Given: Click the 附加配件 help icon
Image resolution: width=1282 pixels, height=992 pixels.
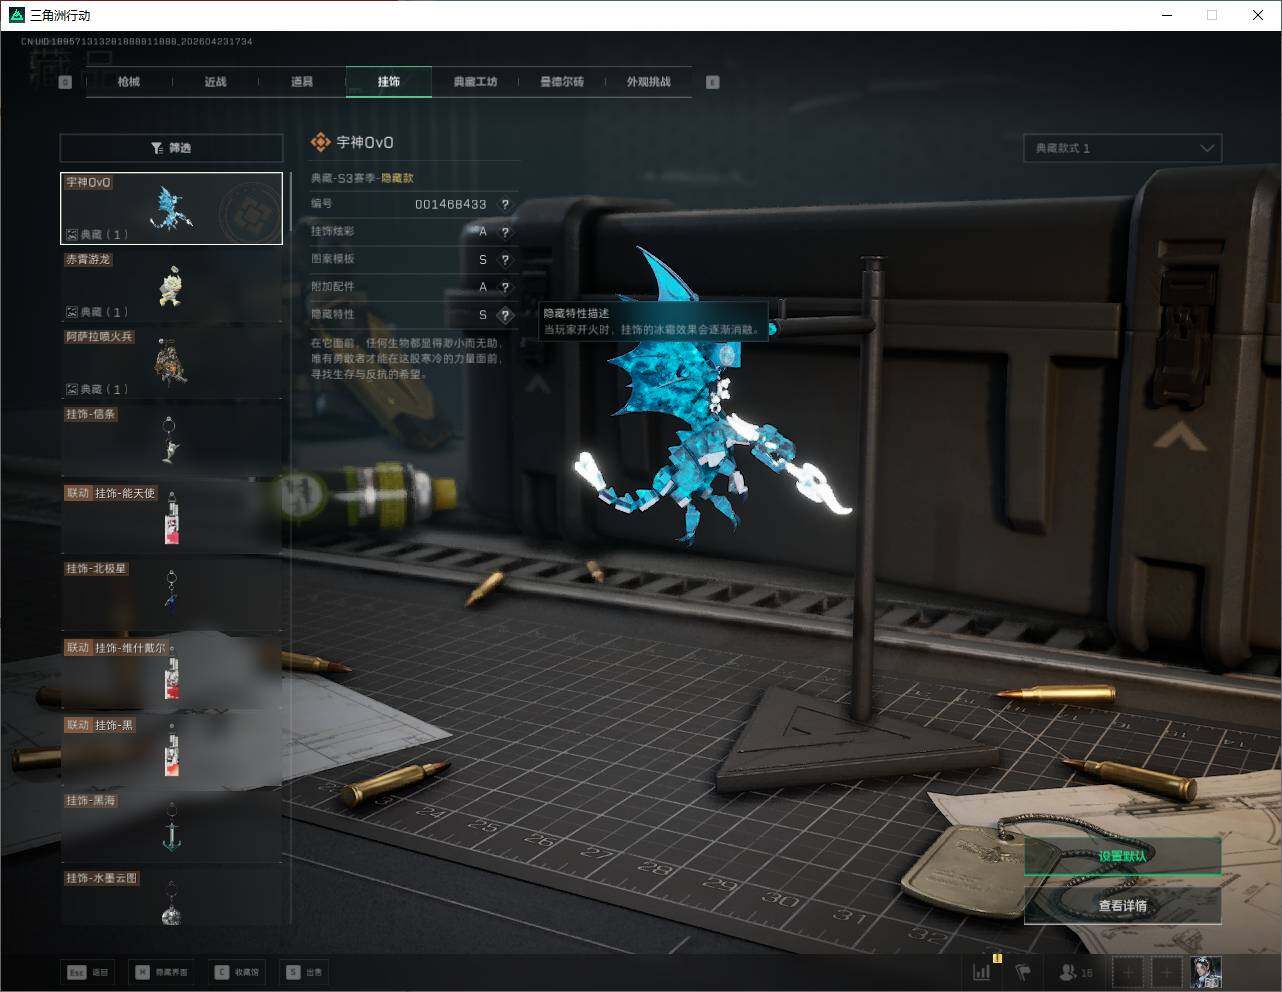Looking at the screenshot, I should tap(505, 287).
